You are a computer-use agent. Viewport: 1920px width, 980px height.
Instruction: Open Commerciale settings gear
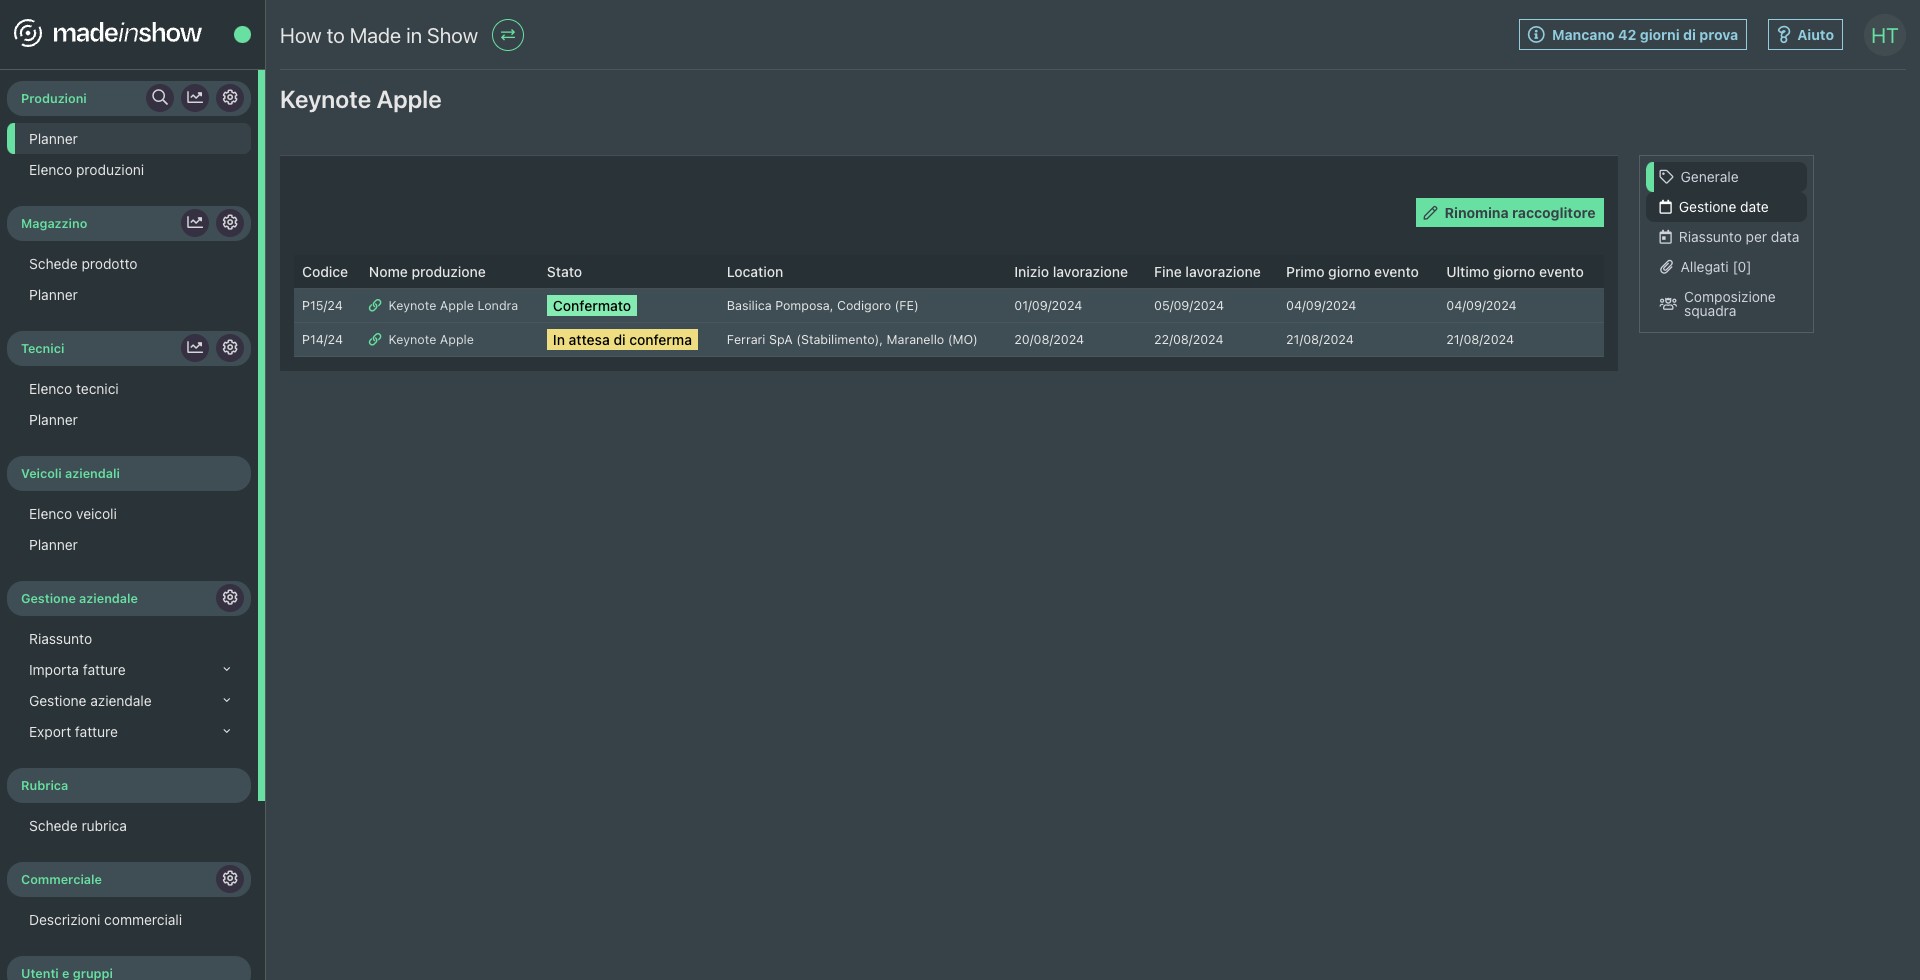tap(230, 879)
